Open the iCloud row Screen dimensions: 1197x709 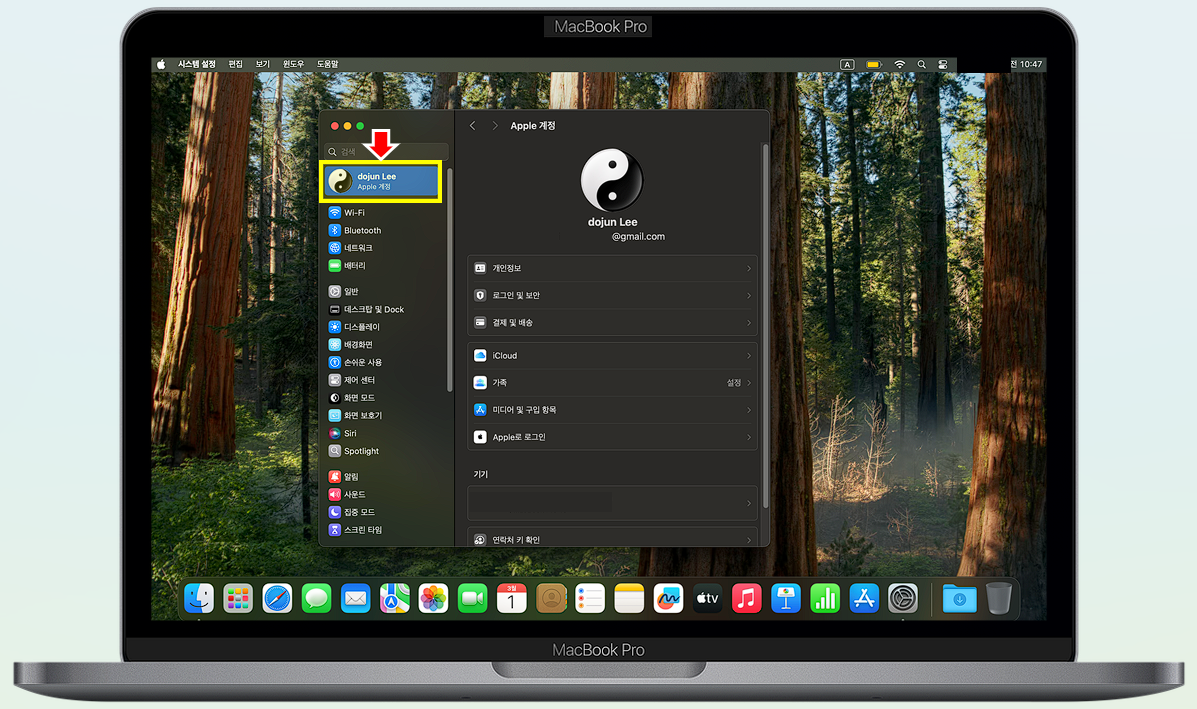point(612,356)
